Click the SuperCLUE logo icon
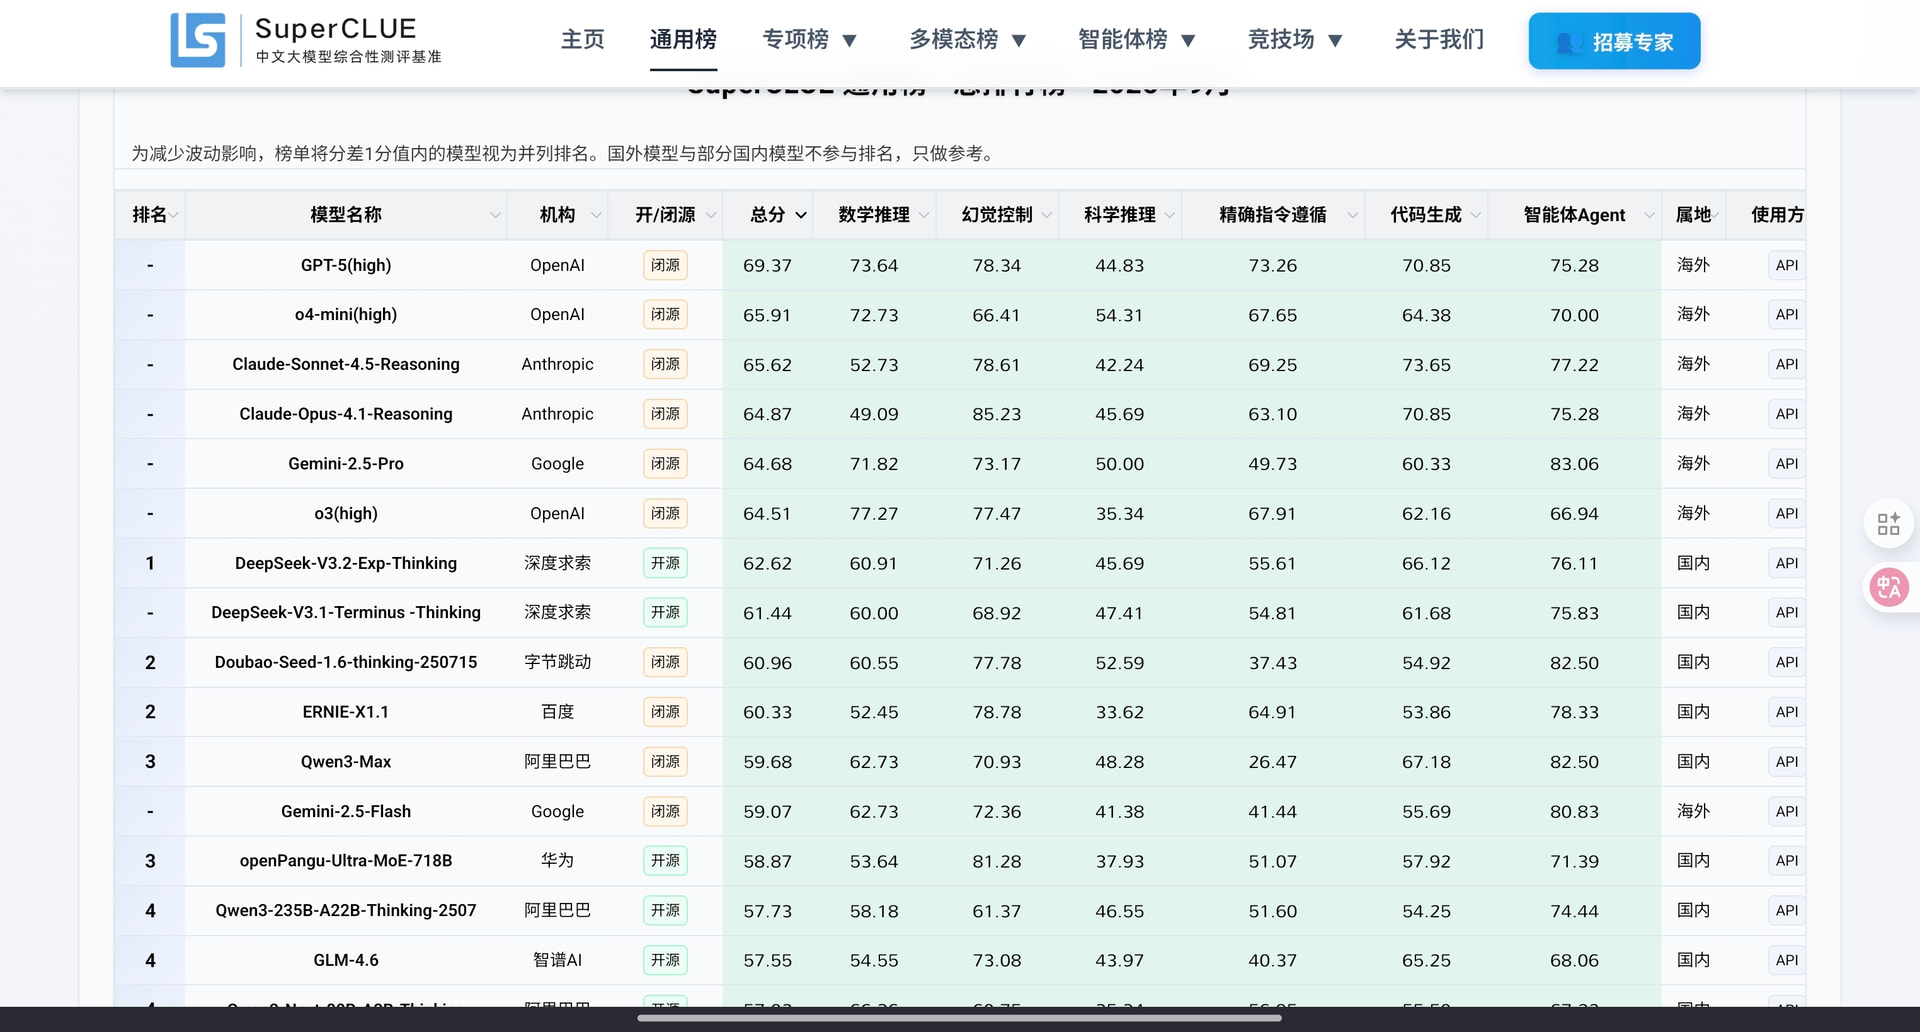Screen dimensions: 1920x1032 click(x=197, y=40)
